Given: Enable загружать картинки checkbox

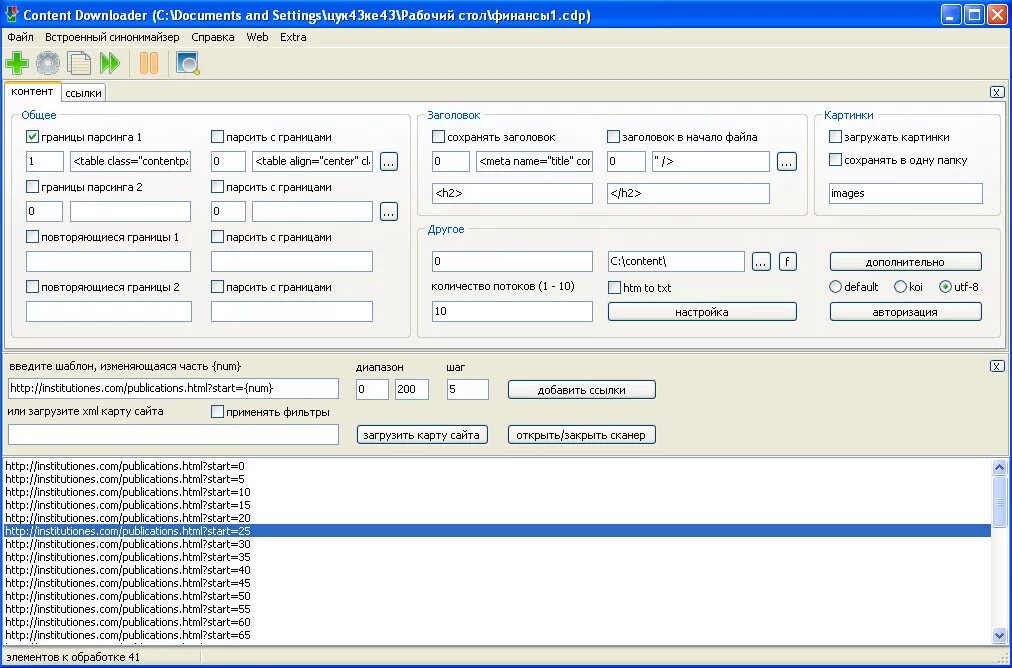Looking at the screenshot, I should tap(835, 137).
